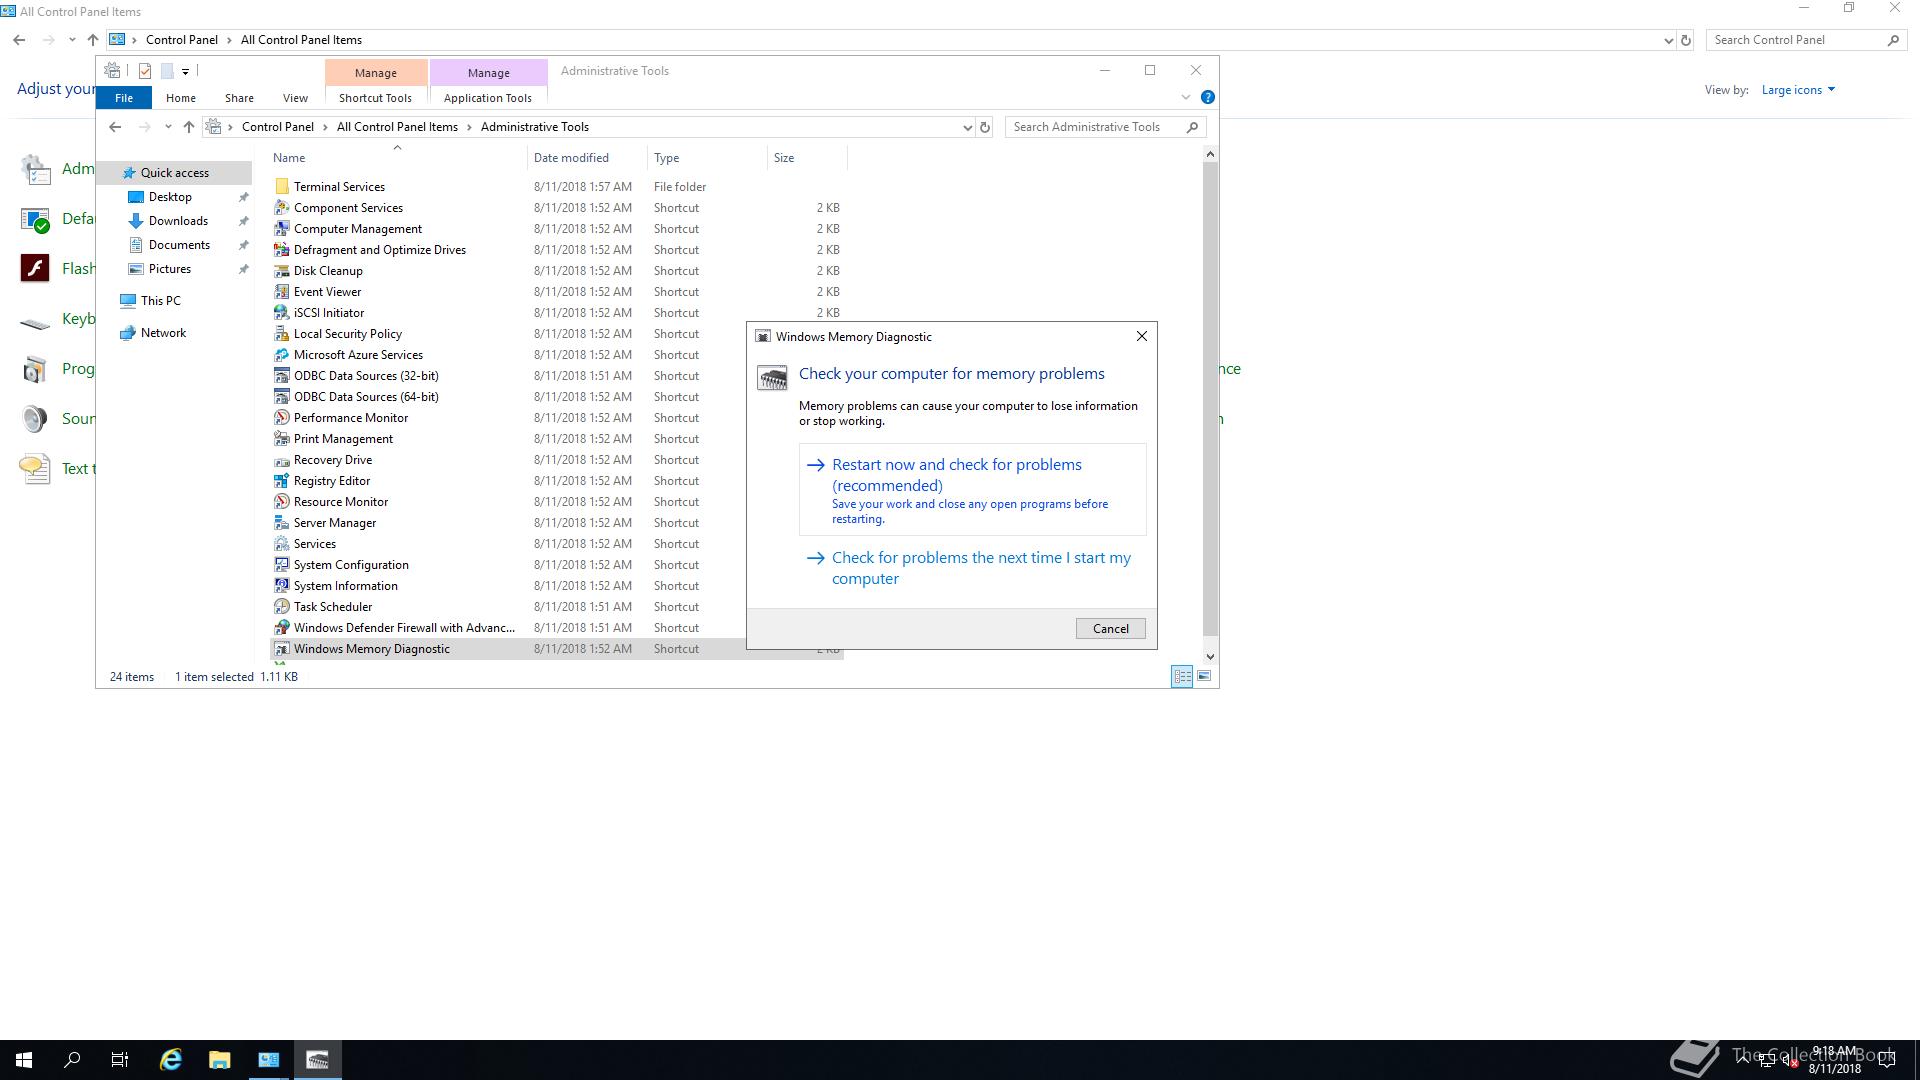Open the Windows Start menu
The height and width of the screenshot is (1080, 1920).
(24, 1060)
